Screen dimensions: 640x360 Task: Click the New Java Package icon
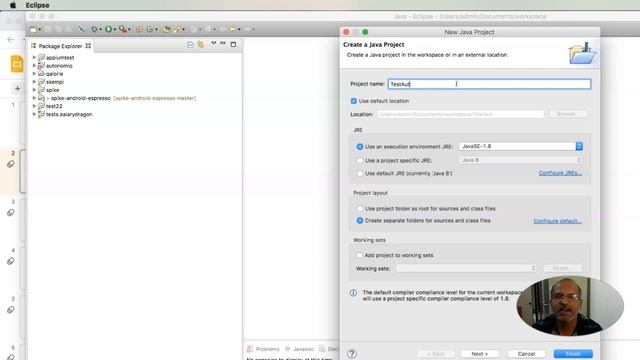click(139, 29)
